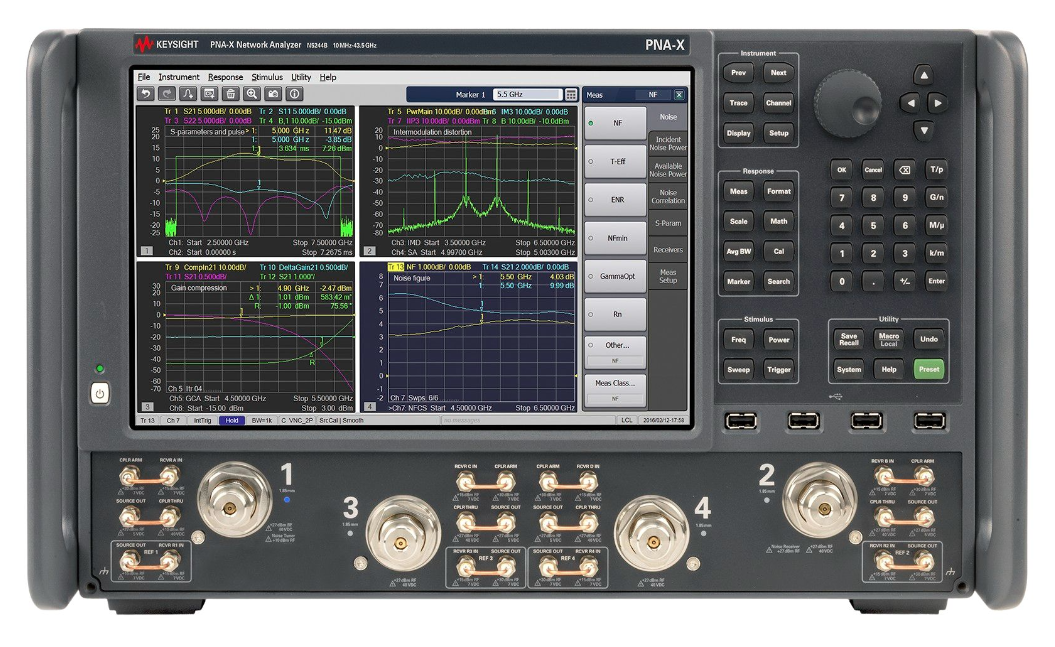
Task: Click the trash can delete toolbar icon
Action: (x=231, y=94)
